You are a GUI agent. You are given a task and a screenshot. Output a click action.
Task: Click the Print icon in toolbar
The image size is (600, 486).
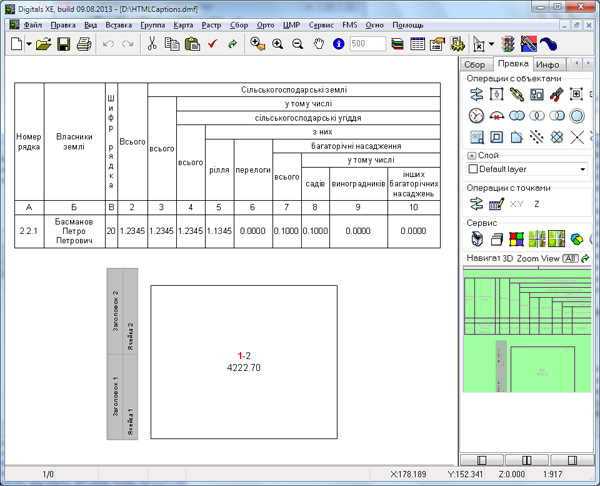83,44
